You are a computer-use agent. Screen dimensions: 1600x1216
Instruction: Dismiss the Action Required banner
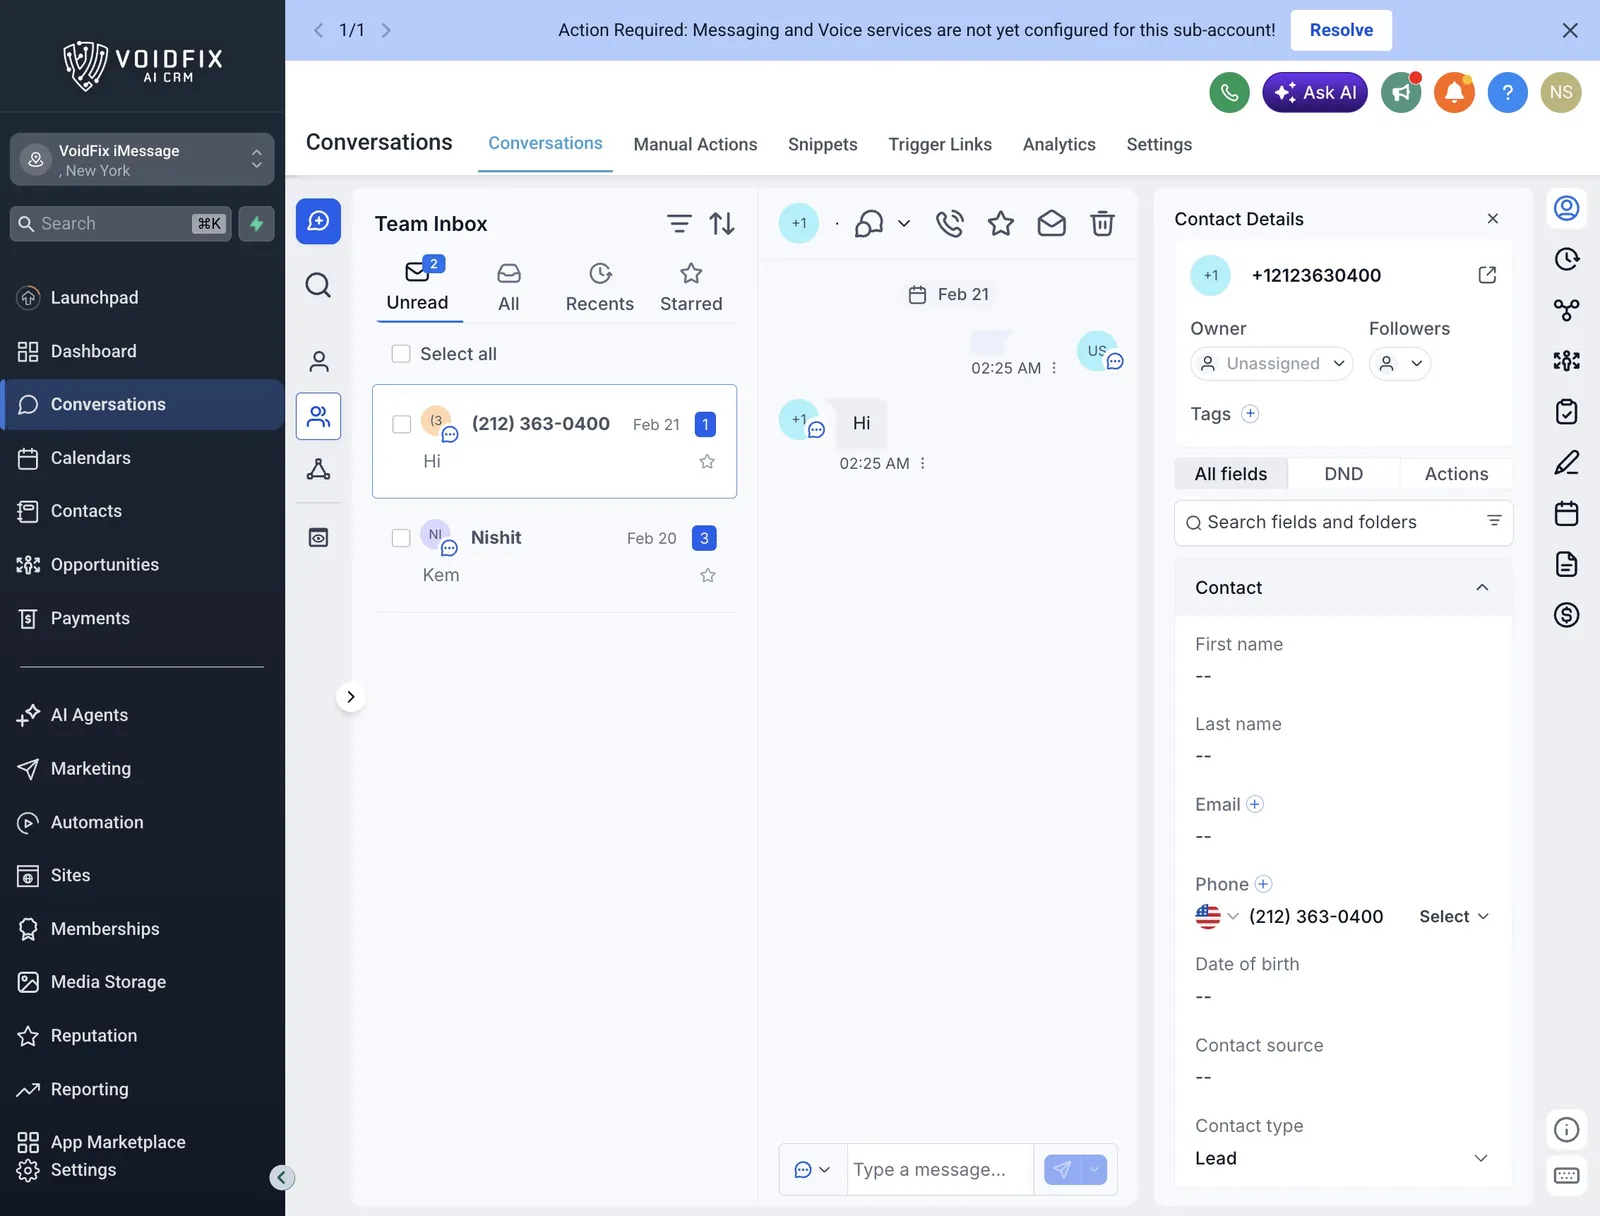[x=1570, y=31]
